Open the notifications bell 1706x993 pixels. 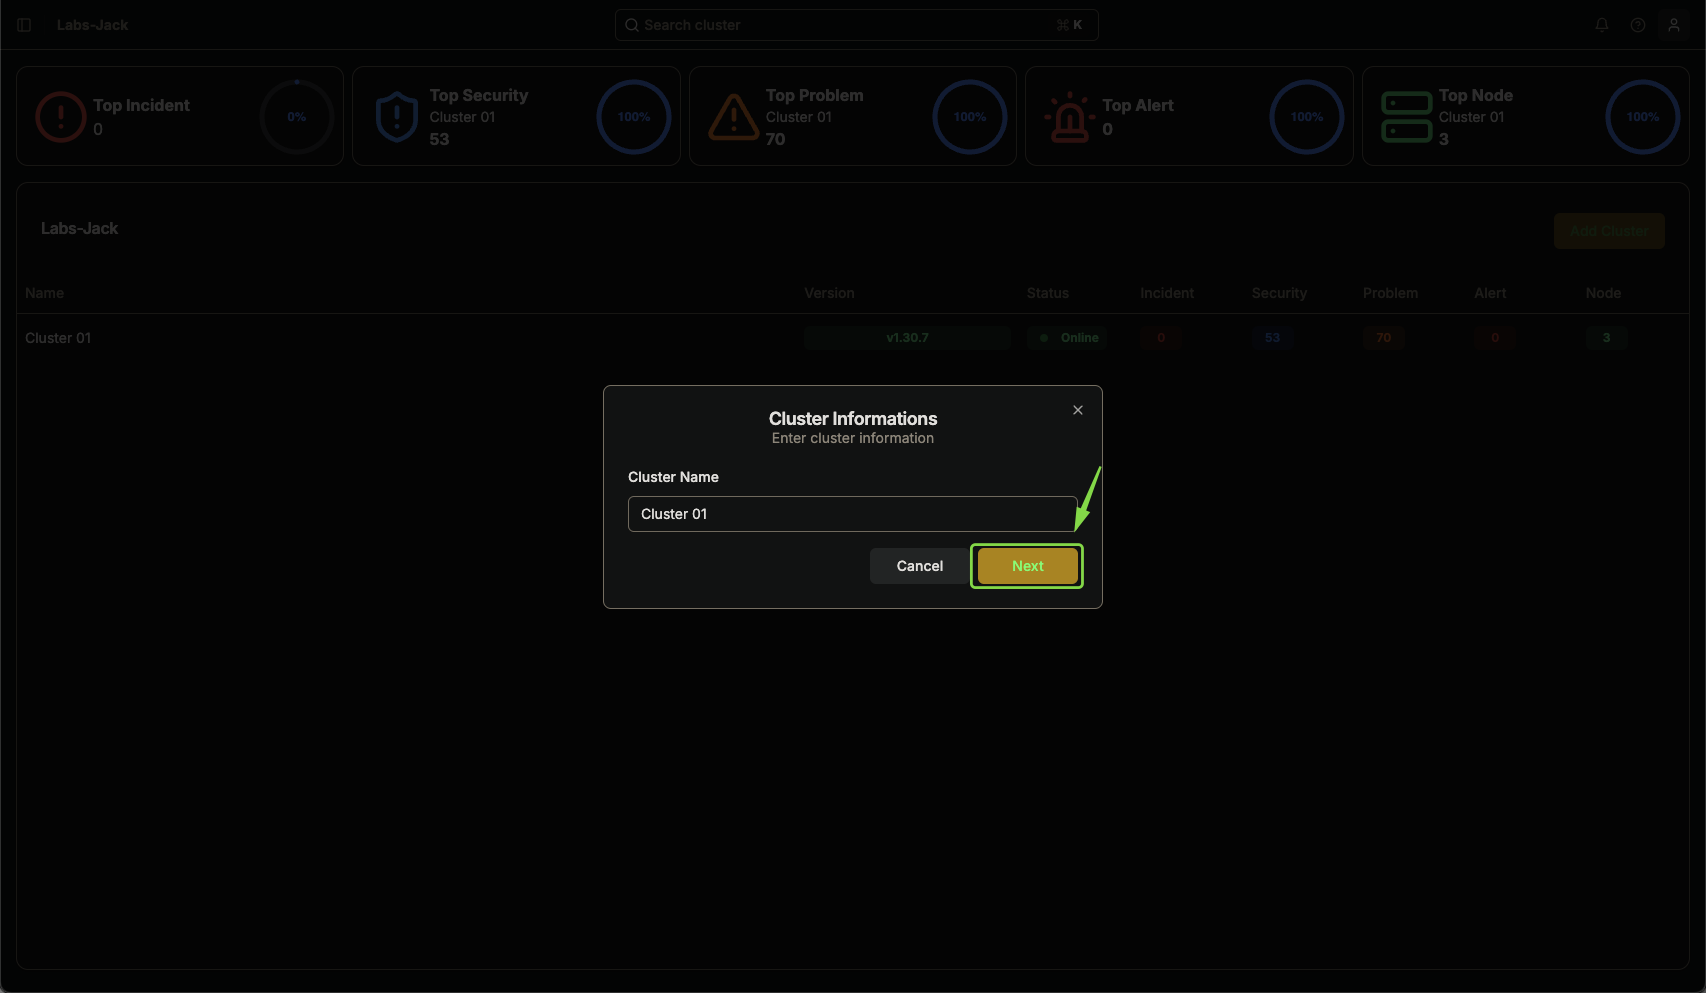pyautogui.click(x=1602, y=25)
